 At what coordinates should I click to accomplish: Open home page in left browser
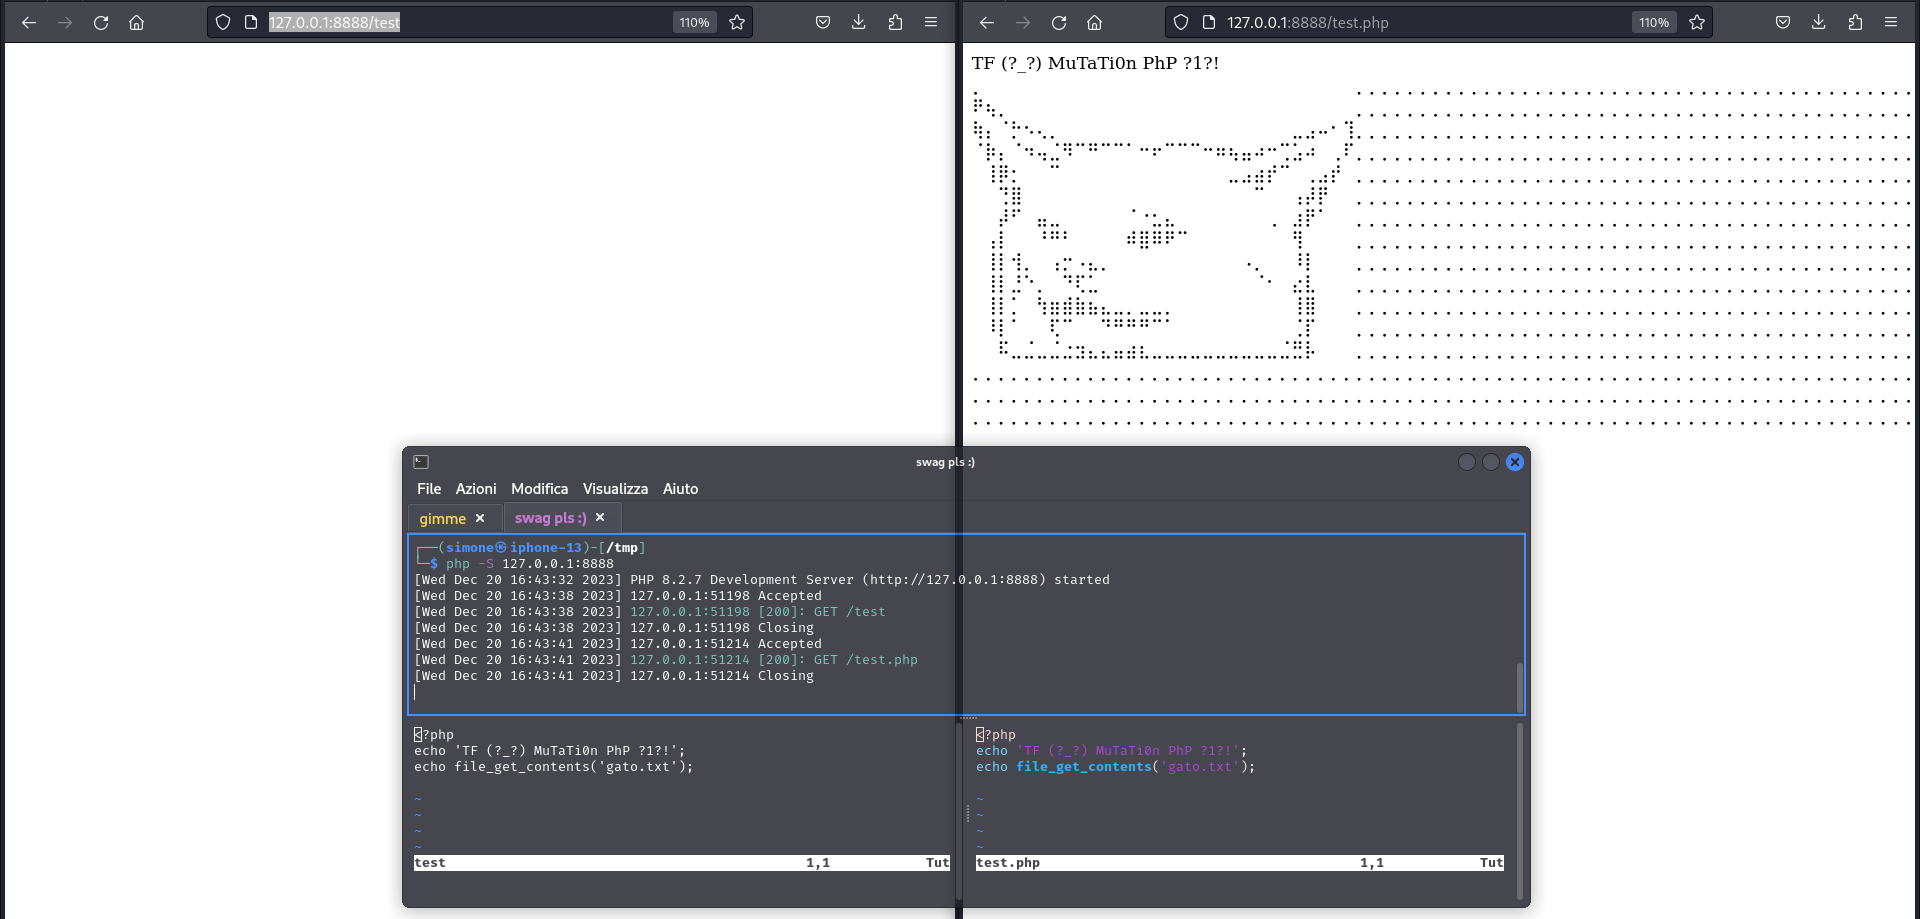tap(137, 22)
